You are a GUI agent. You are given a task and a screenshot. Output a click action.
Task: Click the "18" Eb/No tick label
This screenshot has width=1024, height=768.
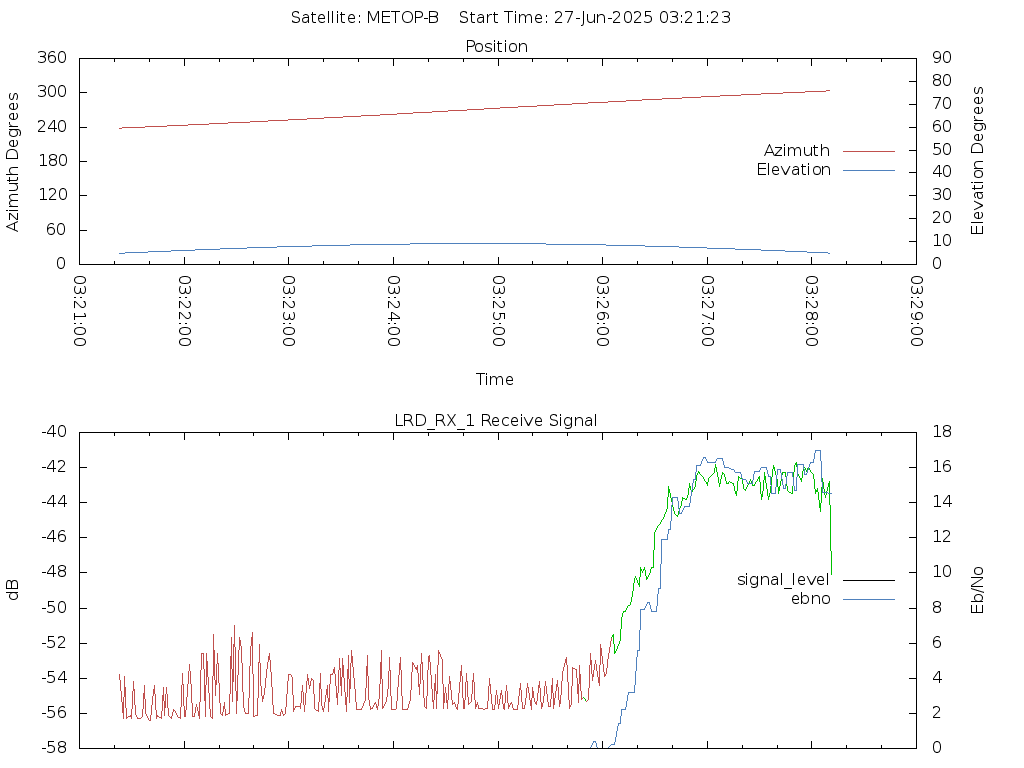click(x=942, y=432)
